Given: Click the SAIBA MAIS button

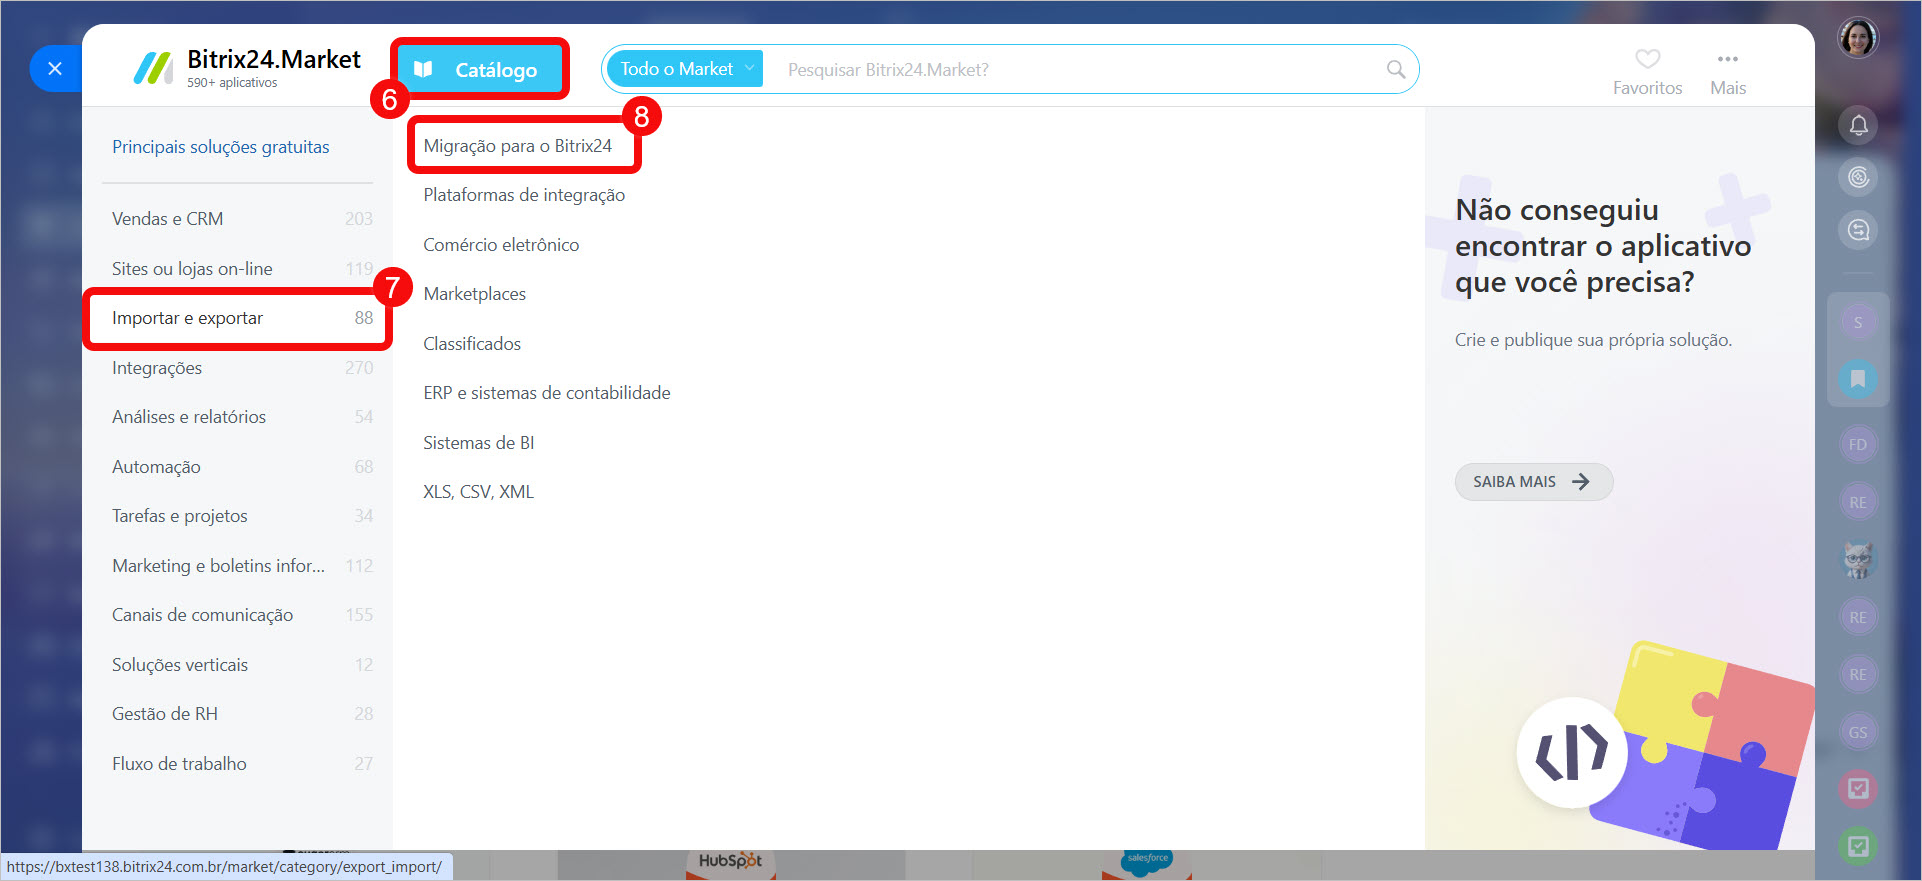Looking at the screenshot, I should pyautogui.click(x=1533, y=482).
